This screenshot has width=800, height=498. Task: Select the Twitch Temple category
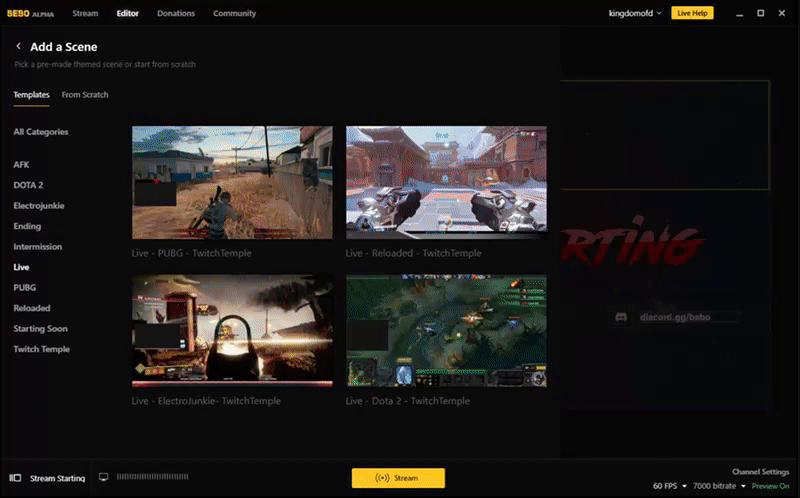point(42,349)
